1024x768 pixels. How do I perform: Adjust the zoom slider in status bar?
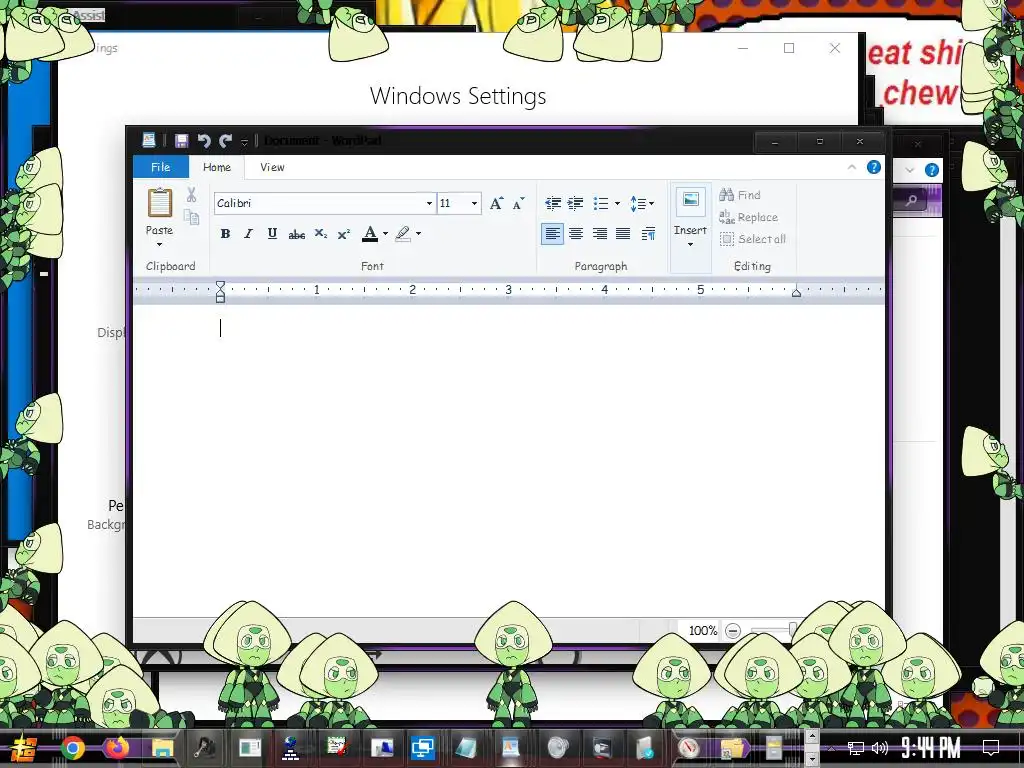pyautogui.click(x=792, y=630)
